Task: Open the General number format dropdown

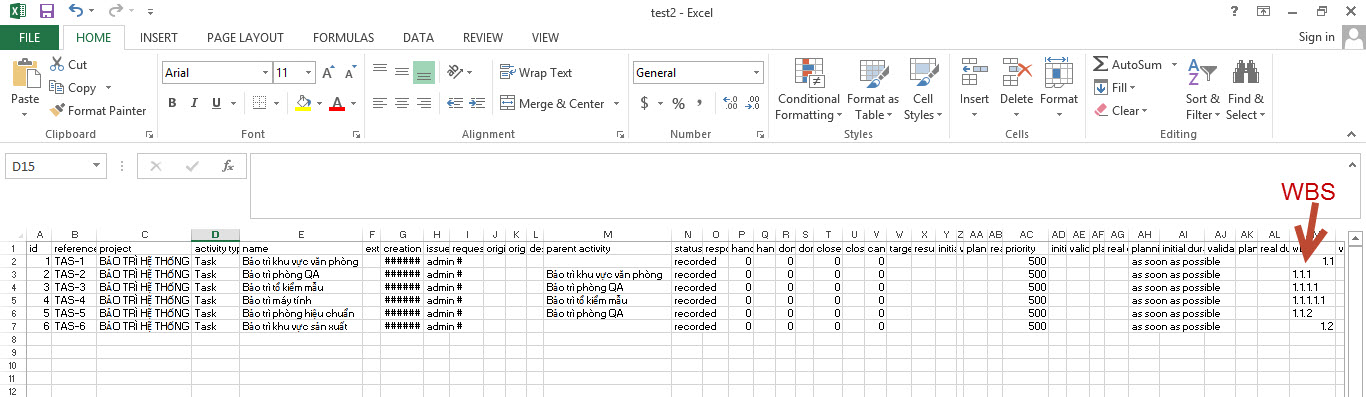Action: [x=757, y=73]
